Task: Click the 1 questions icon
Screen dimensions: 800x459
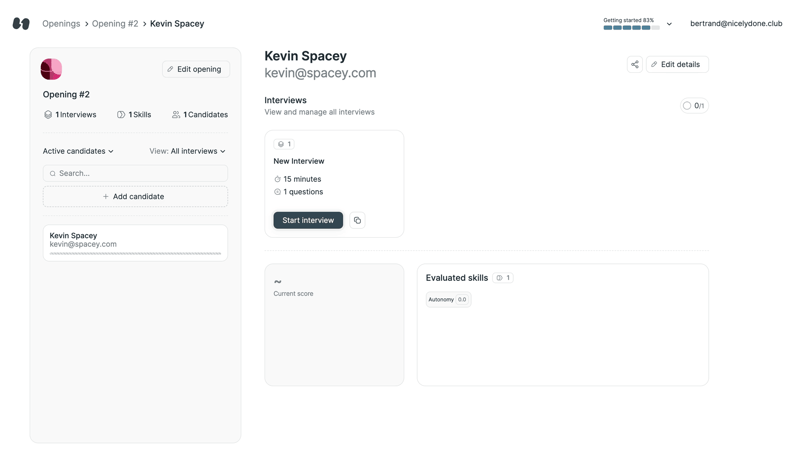Action: [278, 192]
